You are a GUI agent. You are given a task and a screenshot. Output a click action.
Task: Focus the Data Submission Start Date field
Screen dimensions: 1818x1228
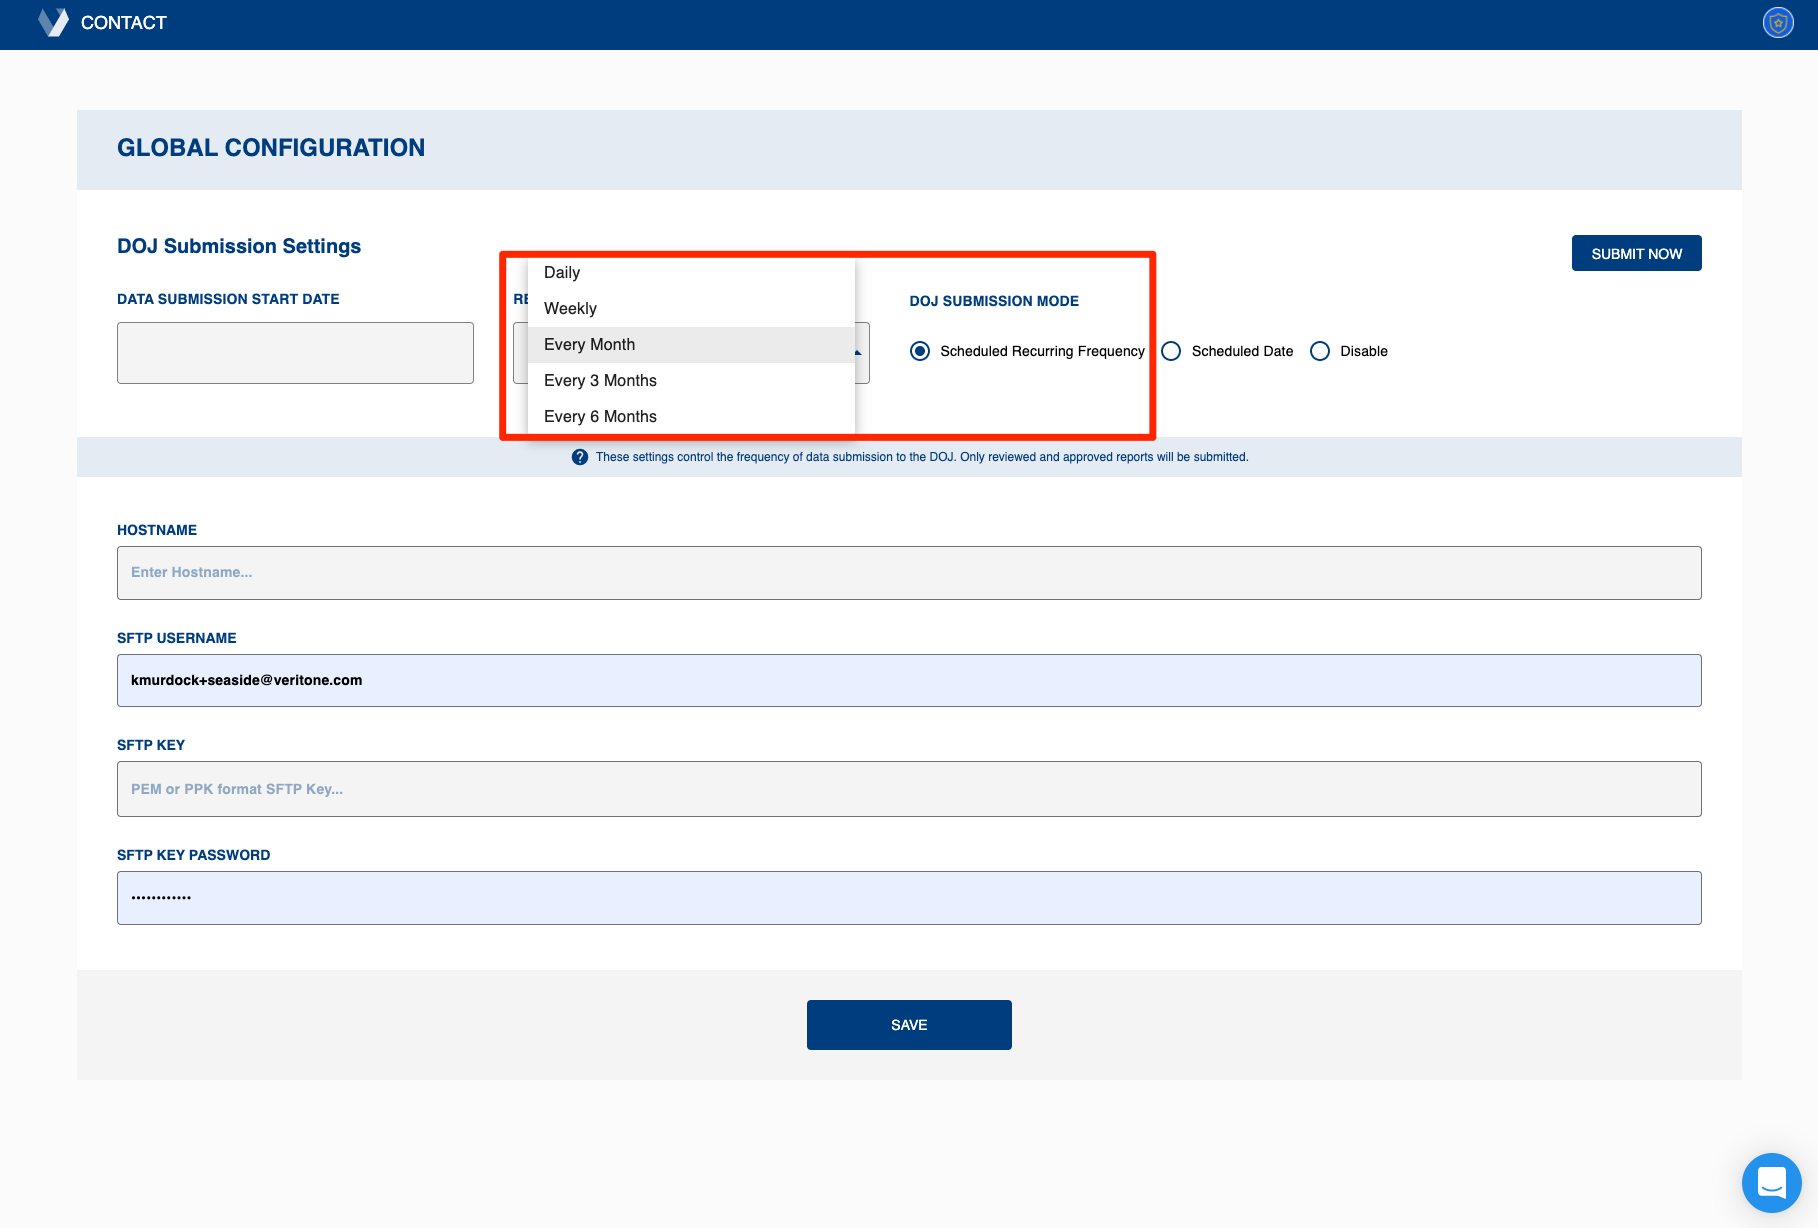click(x=295, y=353)
